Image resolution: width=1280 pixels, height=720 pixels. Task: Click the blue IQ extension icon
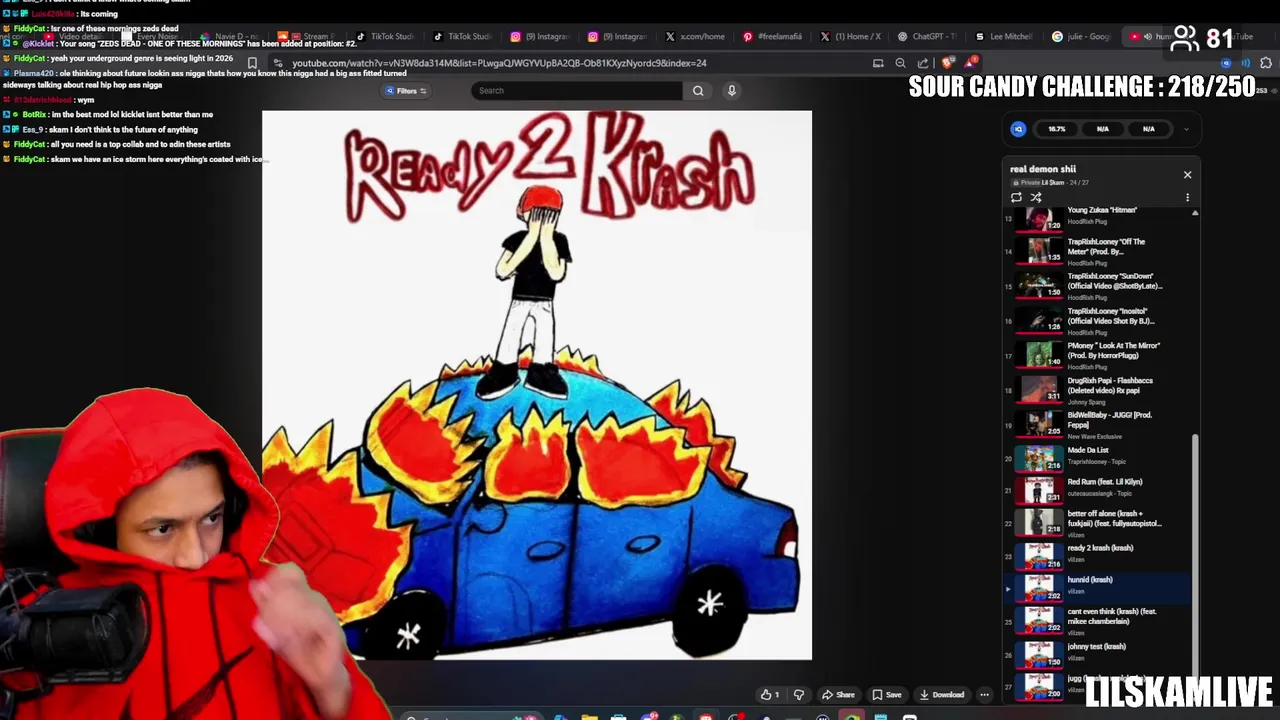point(1018,129)
